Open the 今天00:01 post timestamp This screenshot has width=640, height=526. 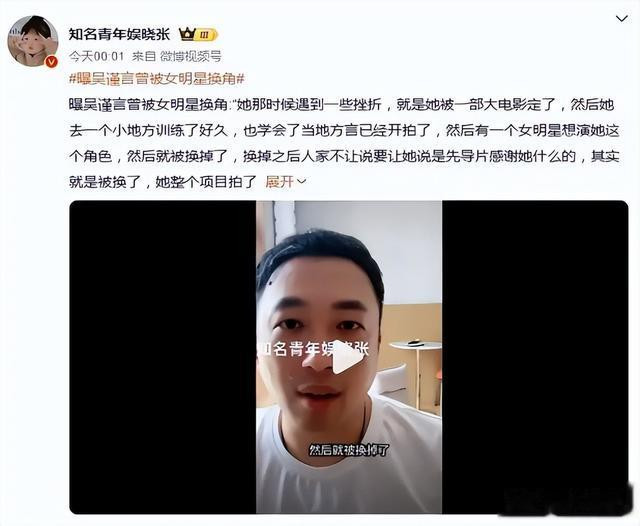pos(96,56)
